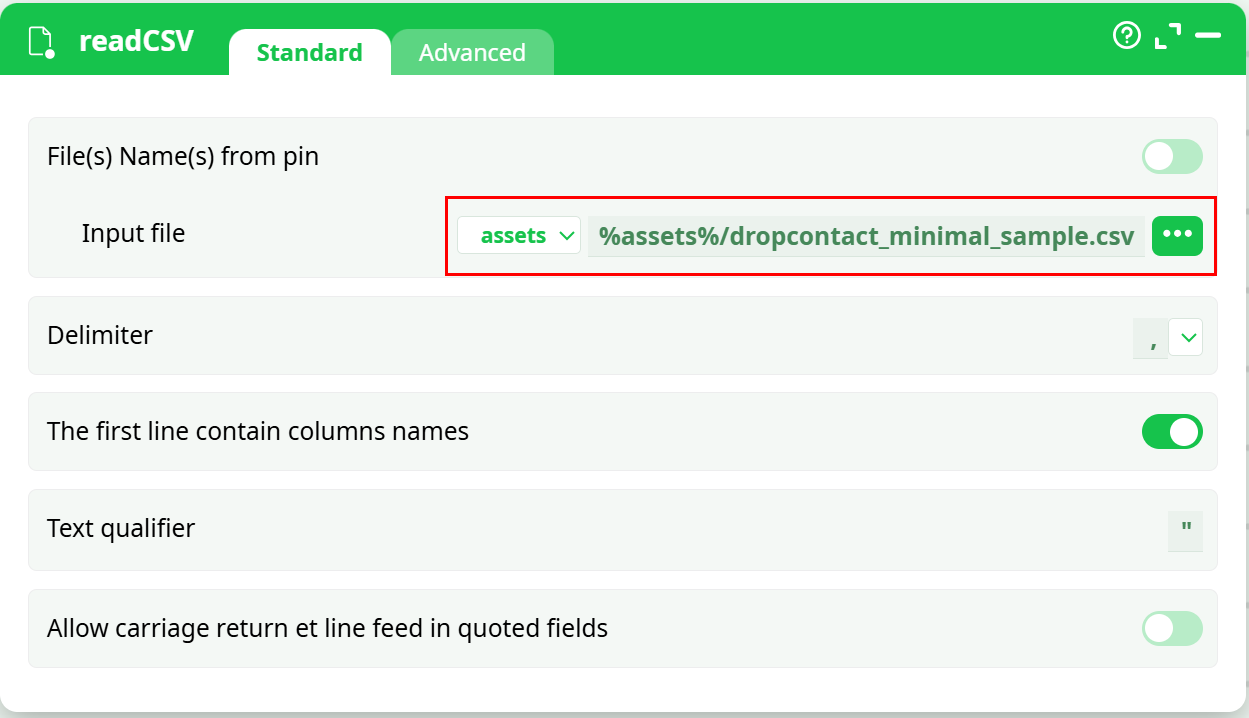Click the readCSV file icon
The width and height of the screenshot is (1249, 718).
(41, 42)
